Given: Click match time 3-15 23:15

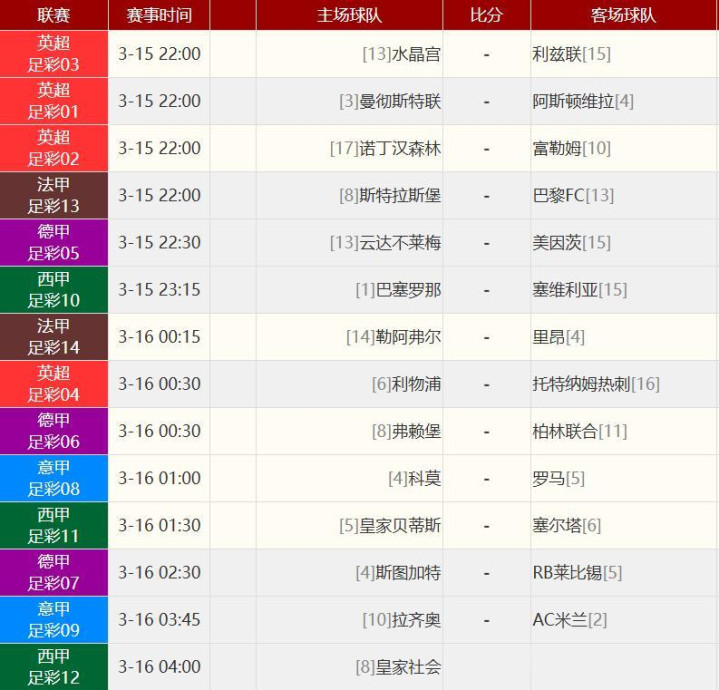Looking at the screenshot, I should click(160, 290).
